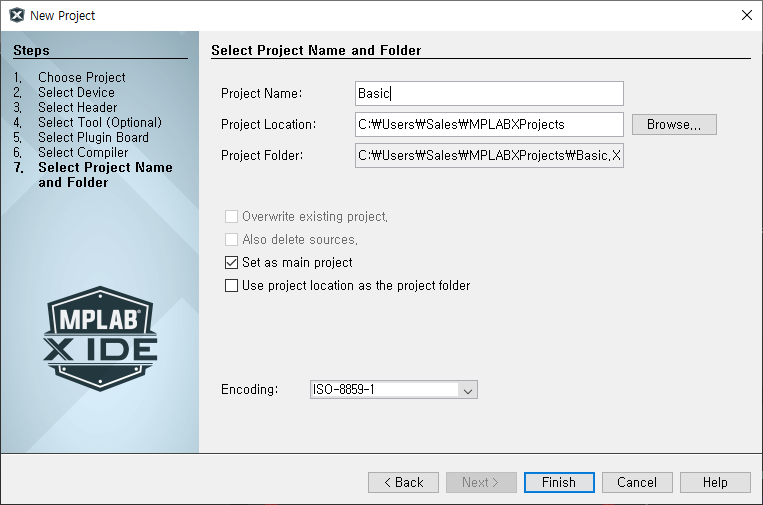Uncheck Set as main project
The height and width of the screenshot is (505, 763).
[231, 263]
